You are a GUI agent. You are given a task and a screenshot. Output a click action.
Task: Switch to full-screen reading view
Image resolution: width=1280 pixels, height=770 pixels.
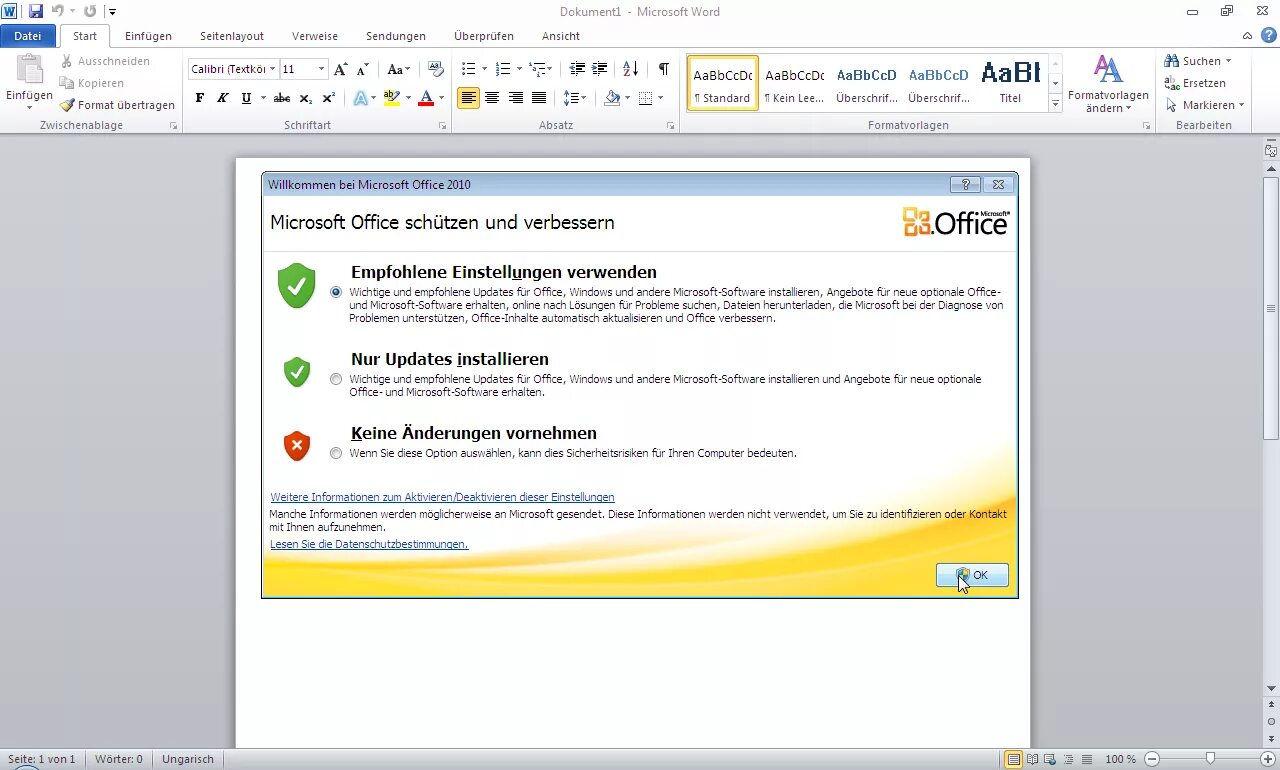point(1033,760)
